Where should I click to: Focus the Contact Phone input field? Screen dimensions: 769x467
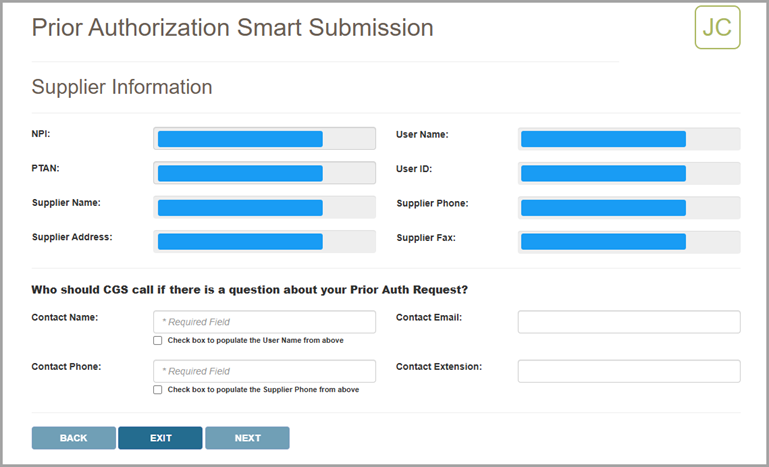coord(264,371)
